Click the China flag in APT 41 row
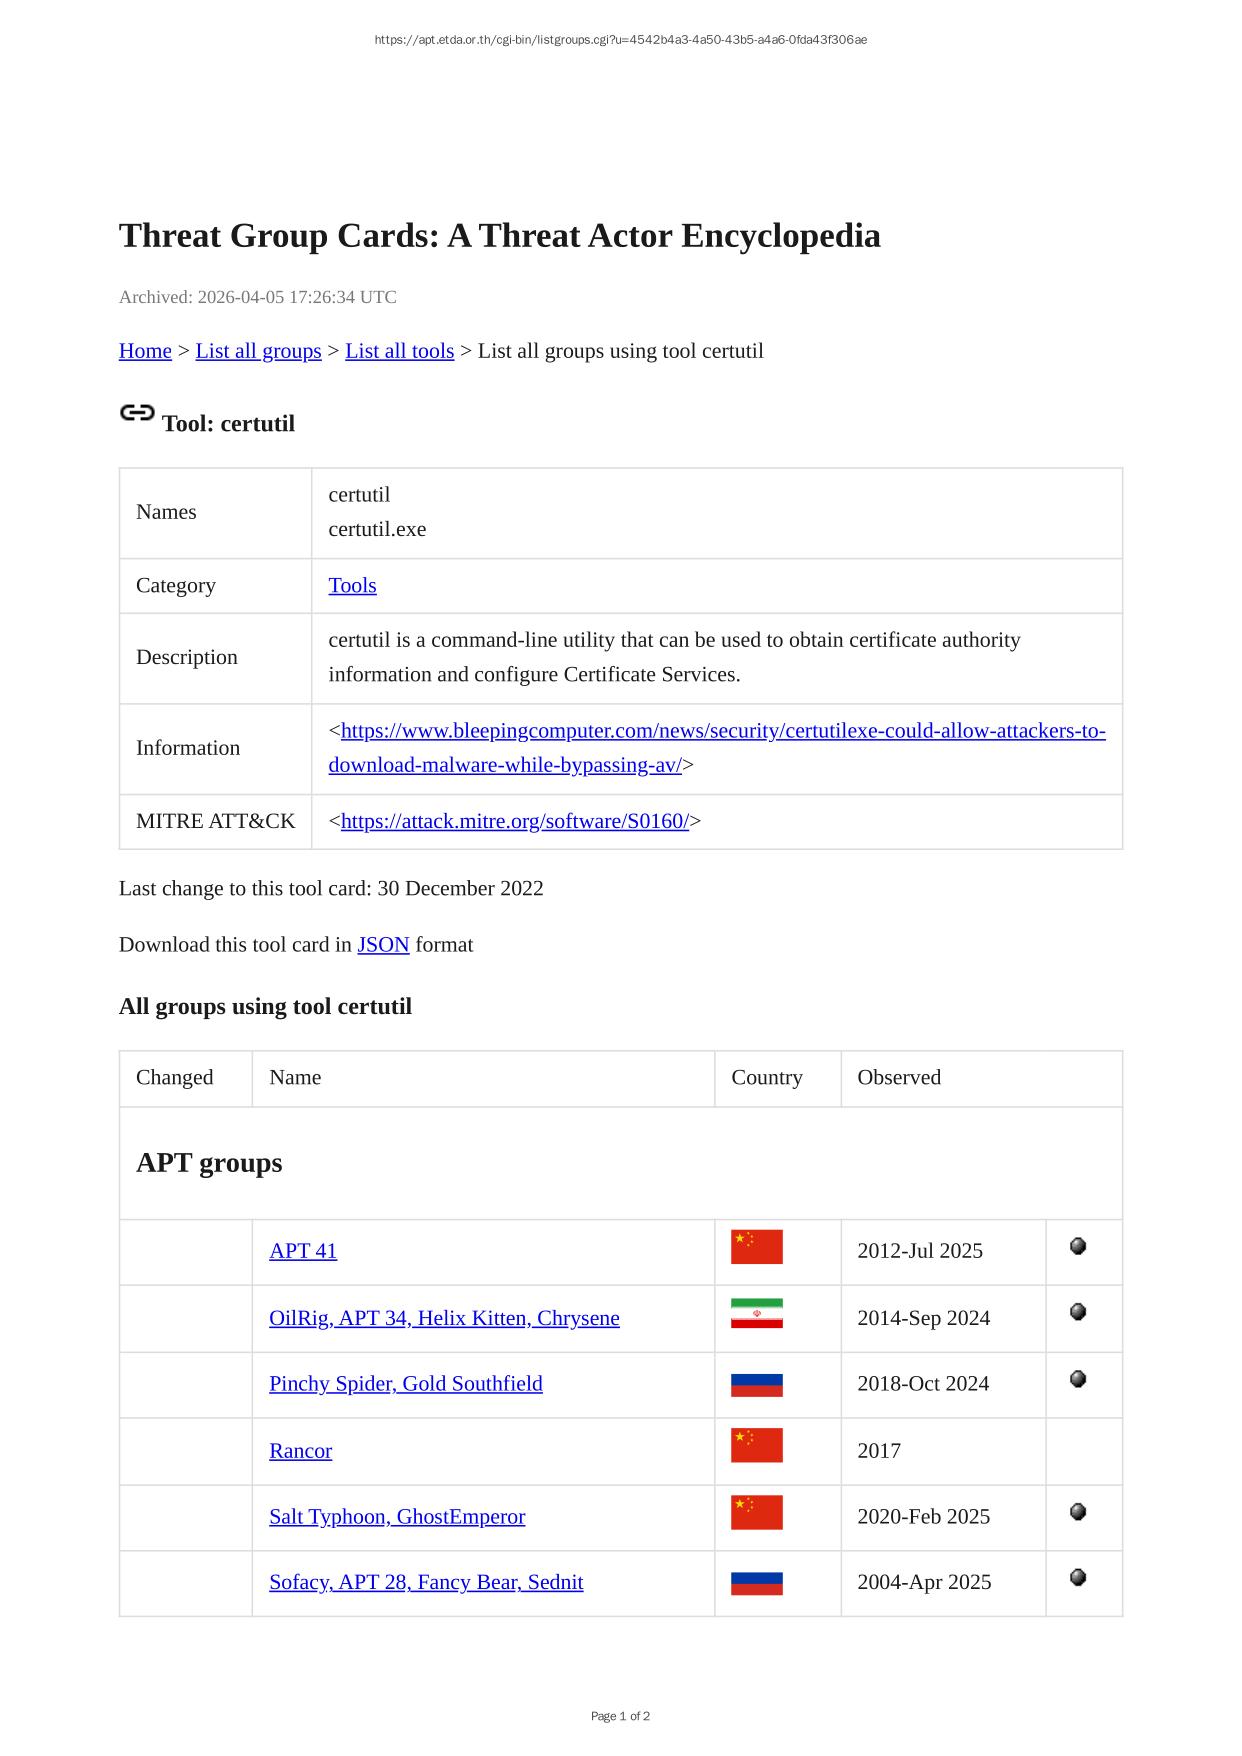The width and height of the screenshot is (1242, 1756). tap(756, 1247)
